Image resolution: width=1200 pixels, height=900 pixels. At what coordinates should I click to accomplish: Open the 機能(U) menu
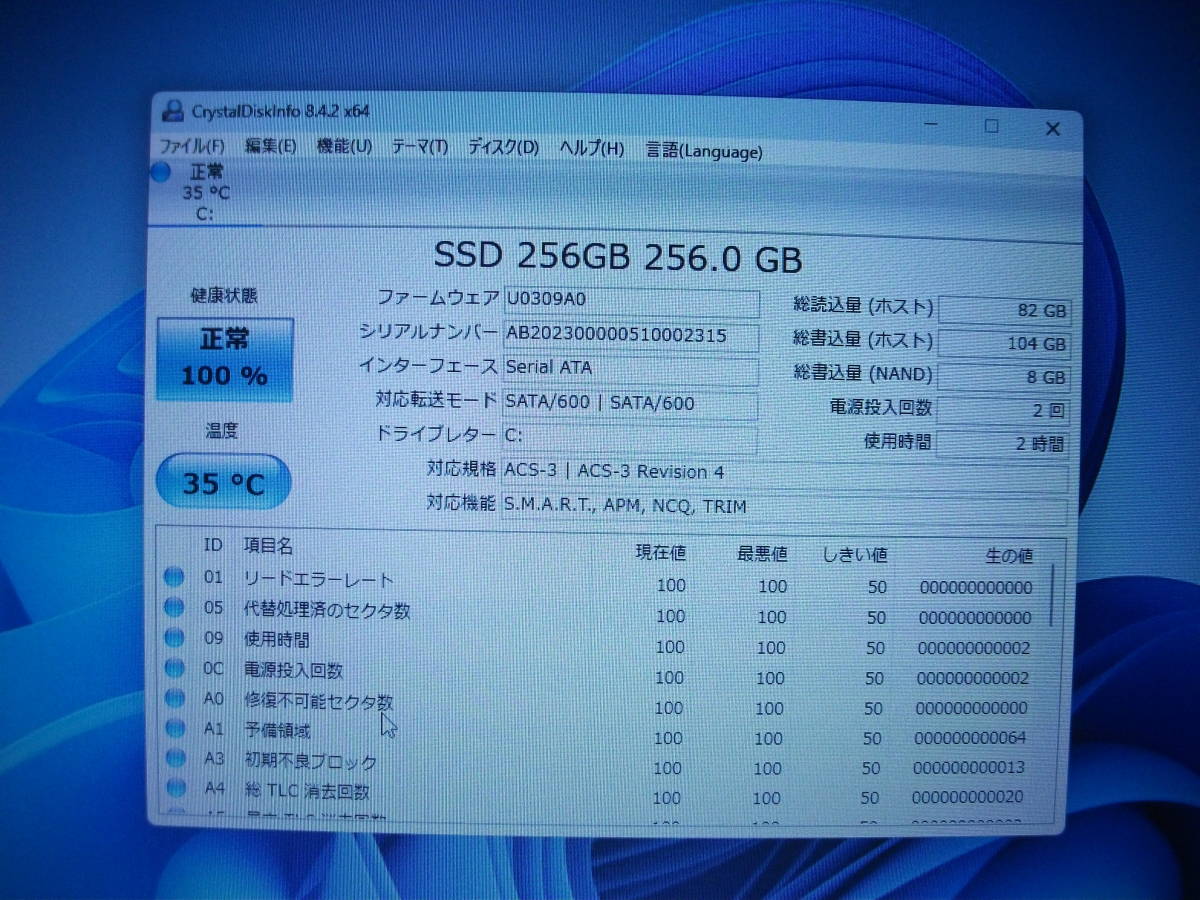(x=344, y=147)
